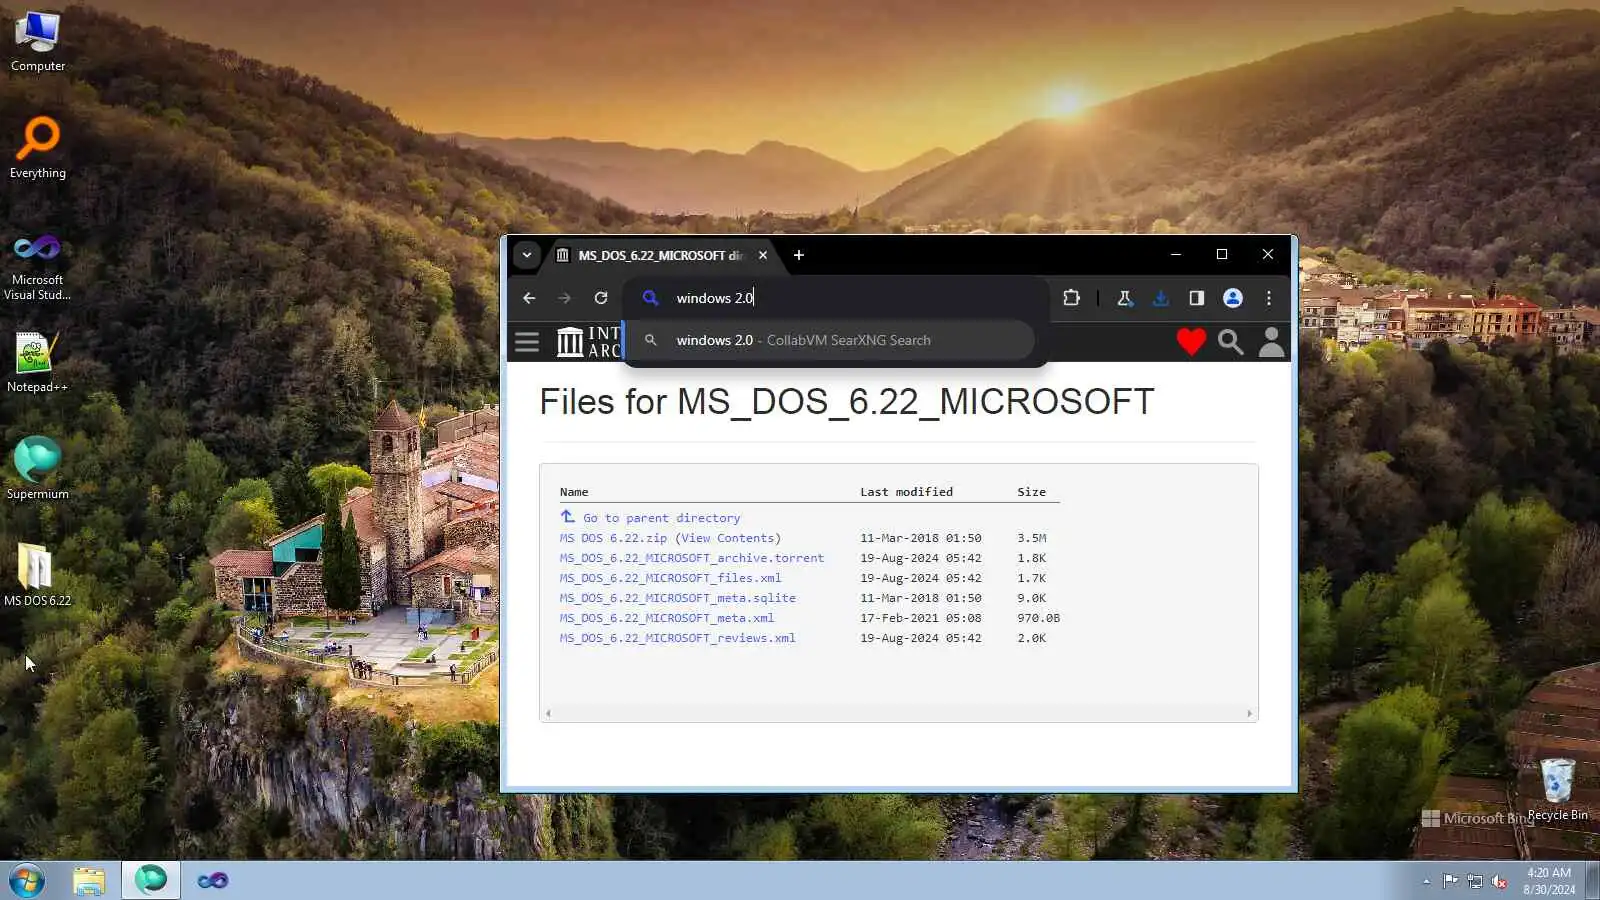Open the Computer desktop icon

pos(38,41)
